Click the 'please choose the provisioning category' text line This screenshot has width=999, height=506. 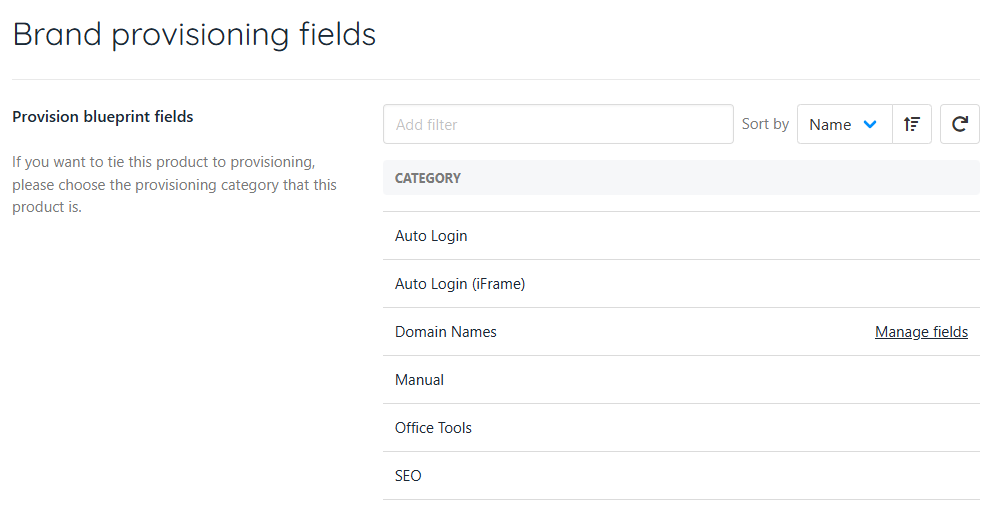tap(174, 185)
